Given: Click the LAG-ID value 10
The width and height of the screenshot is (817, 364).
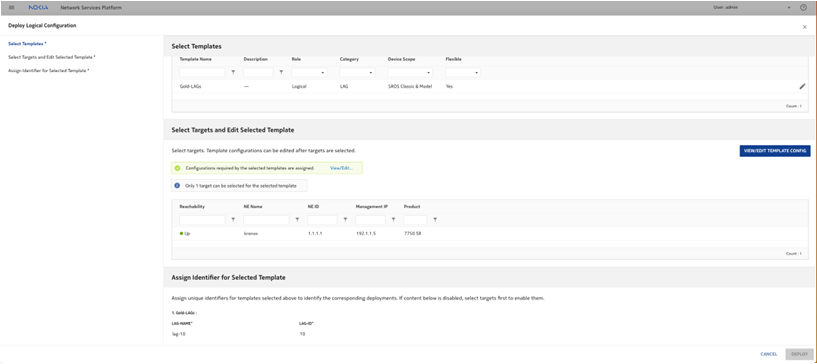Looking at the screenshot, I should [302, 334].
